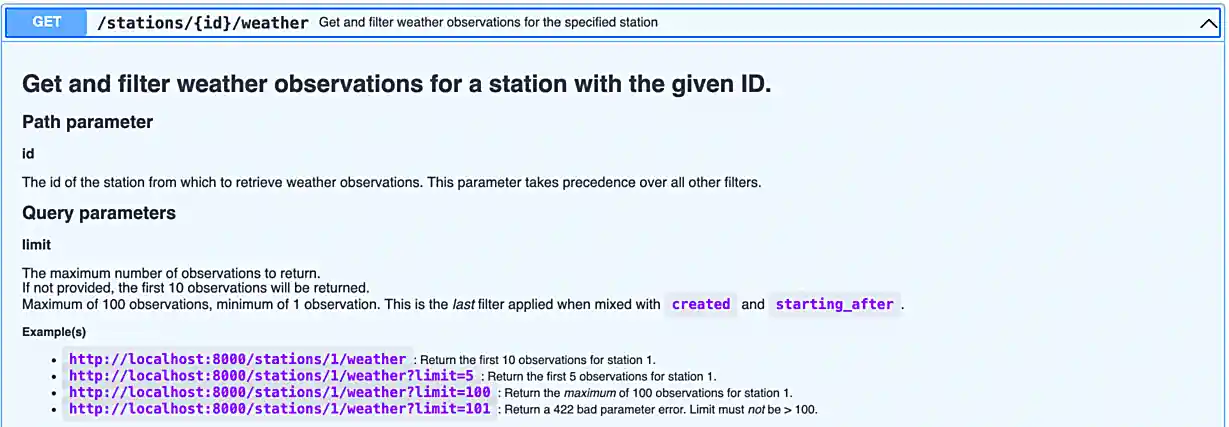
Task: Click the example URL ending in limit=101
Action: pyautogui.click(x=280, y=410)
